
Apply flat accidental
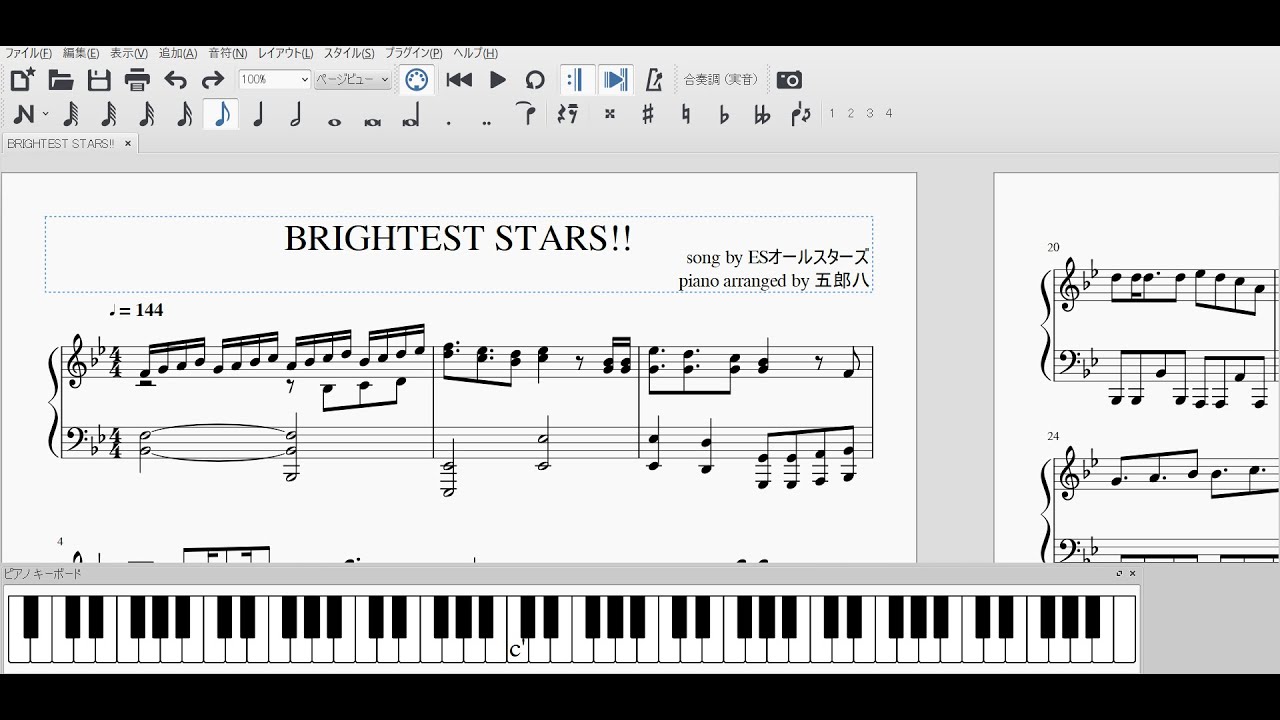[724, 114]
